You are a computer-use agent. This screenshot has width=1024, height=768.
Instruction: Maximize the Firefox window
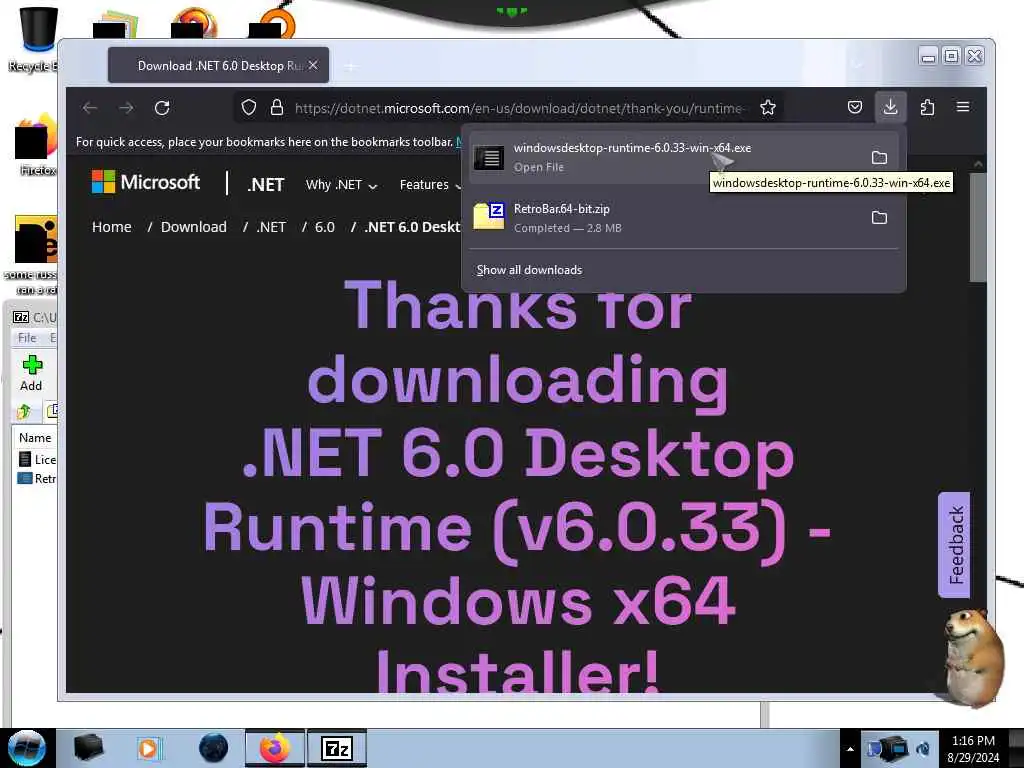coord(952,56)
